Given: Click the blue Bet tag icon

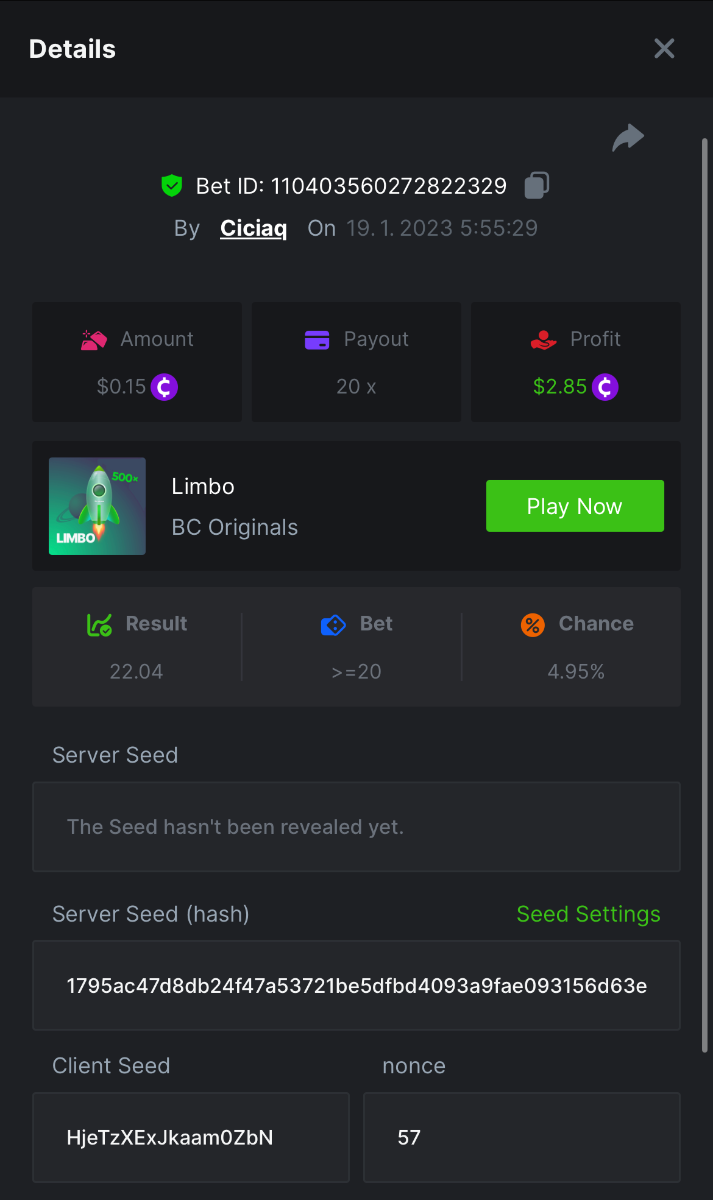Looking at the screenshot, I should 333,625.
